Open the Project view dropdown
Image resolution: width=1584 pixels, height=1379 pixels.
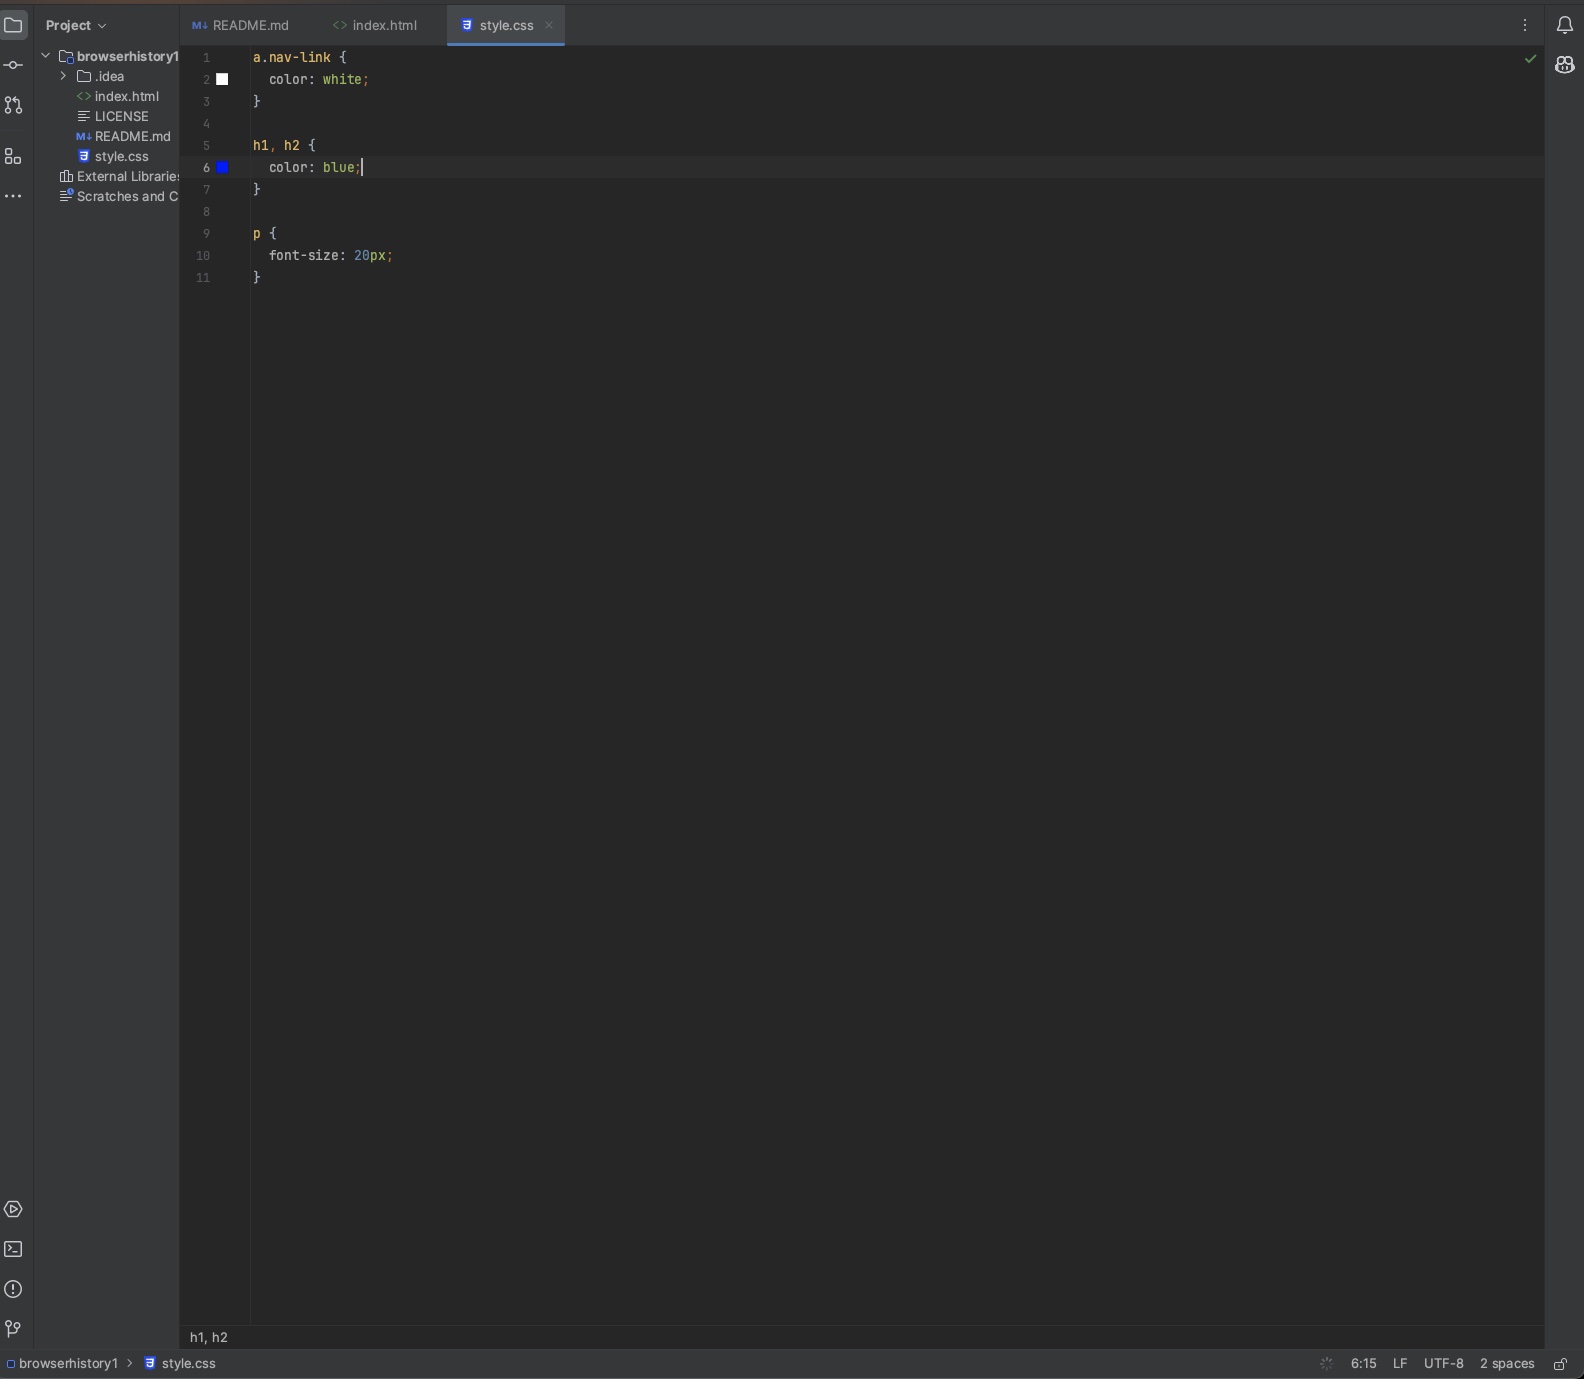pyautogui.click(x=76, y=25)
